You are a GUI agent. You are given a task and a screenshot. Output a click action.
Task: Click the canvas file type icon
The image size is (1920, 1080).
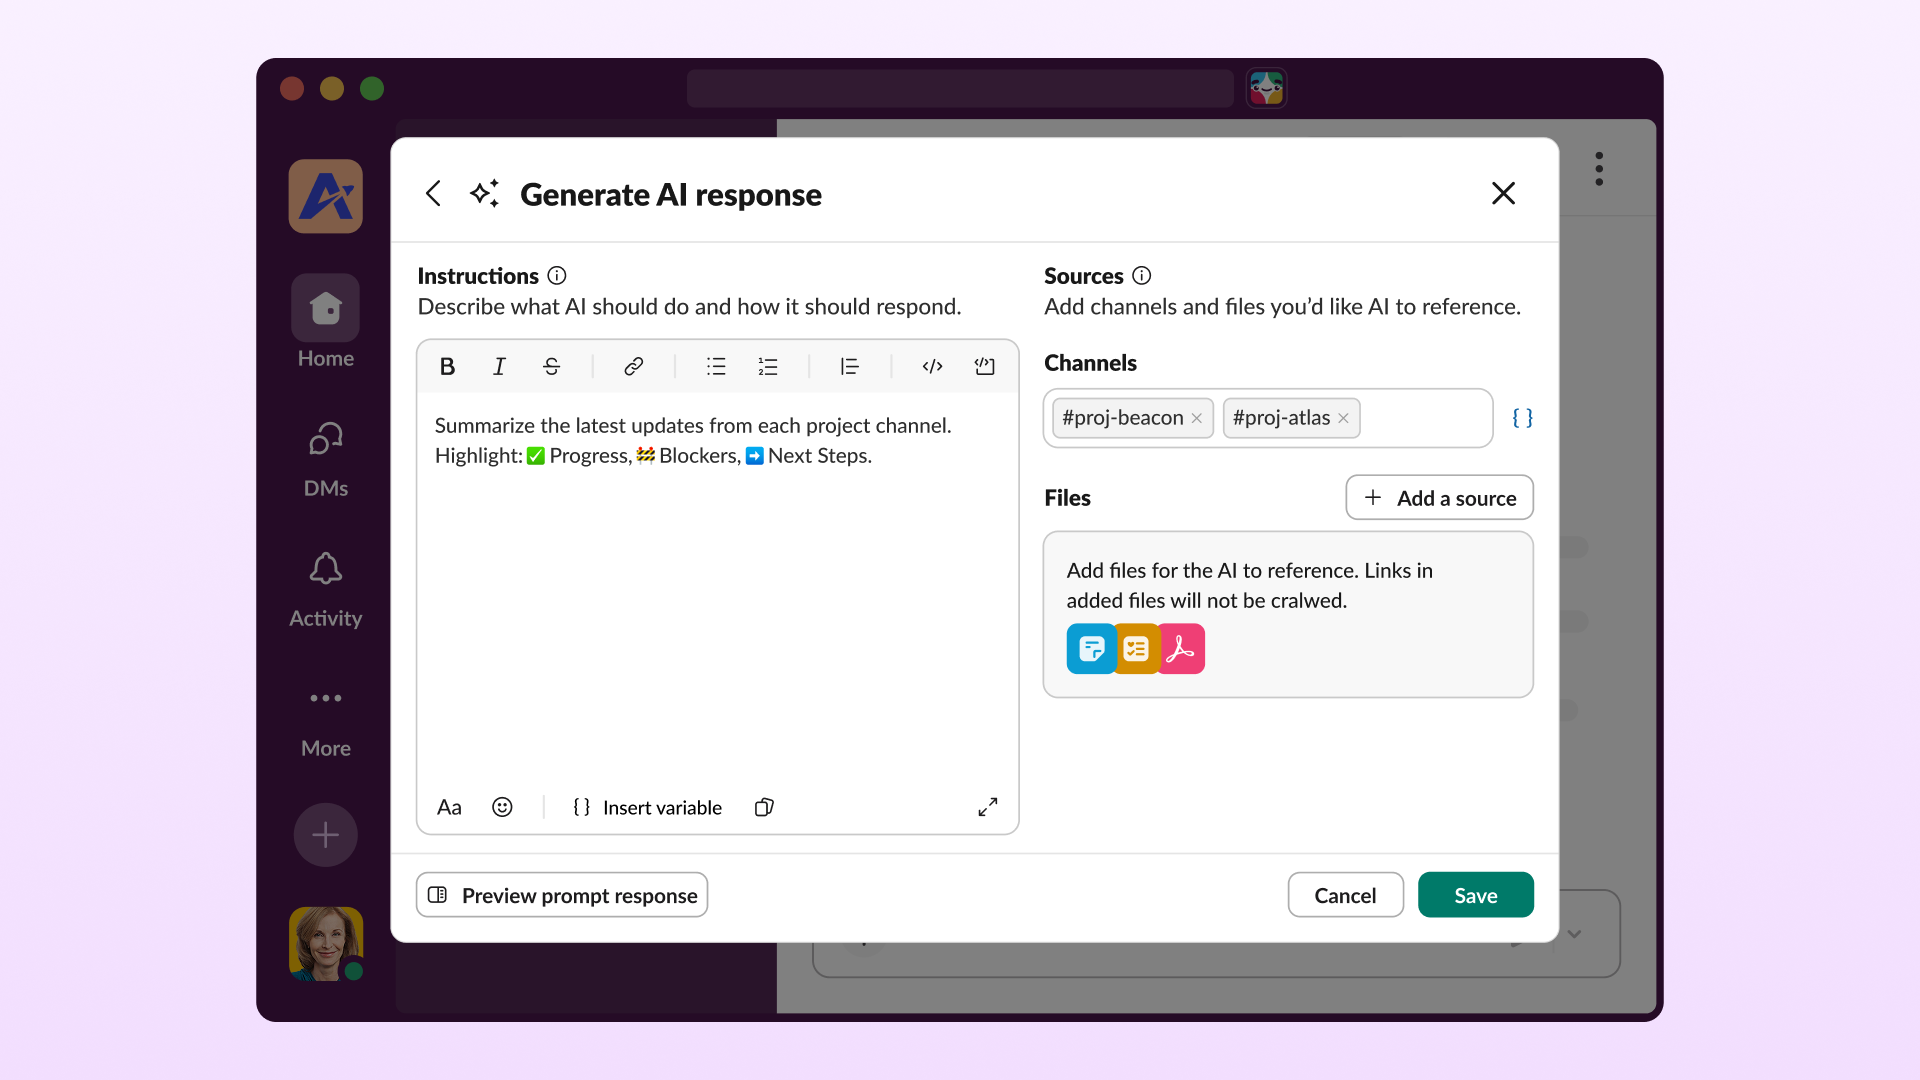1090,649
